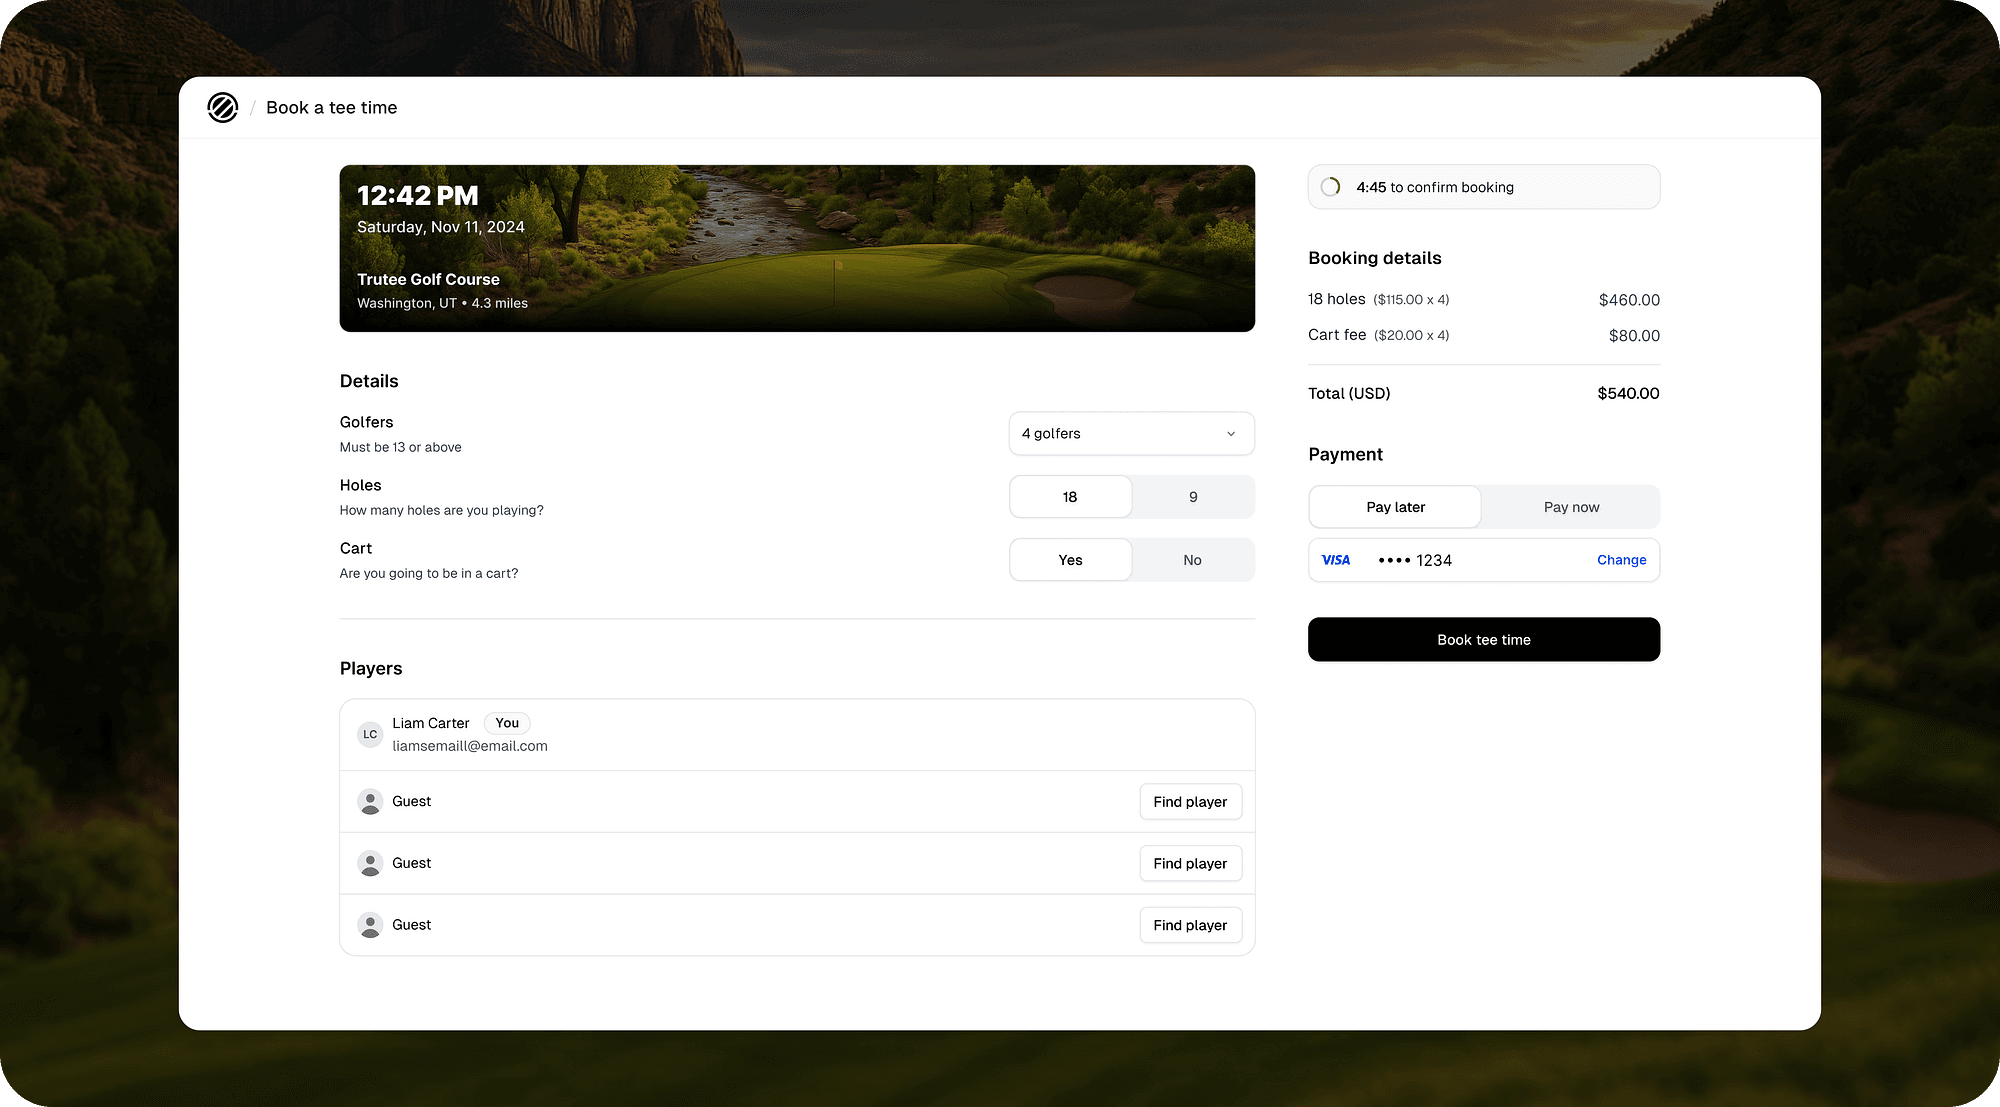
Task: Click the Payment section heading
Action: (1345, 455)
